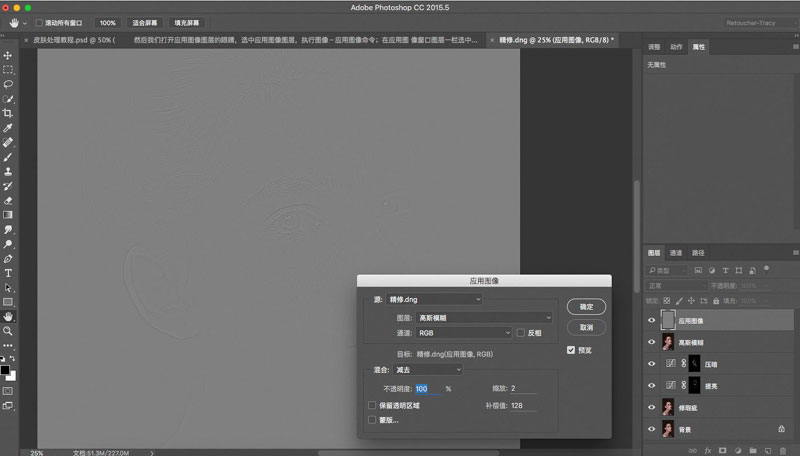Hide the 修瑕疵 layer

(x=652, y=407)
